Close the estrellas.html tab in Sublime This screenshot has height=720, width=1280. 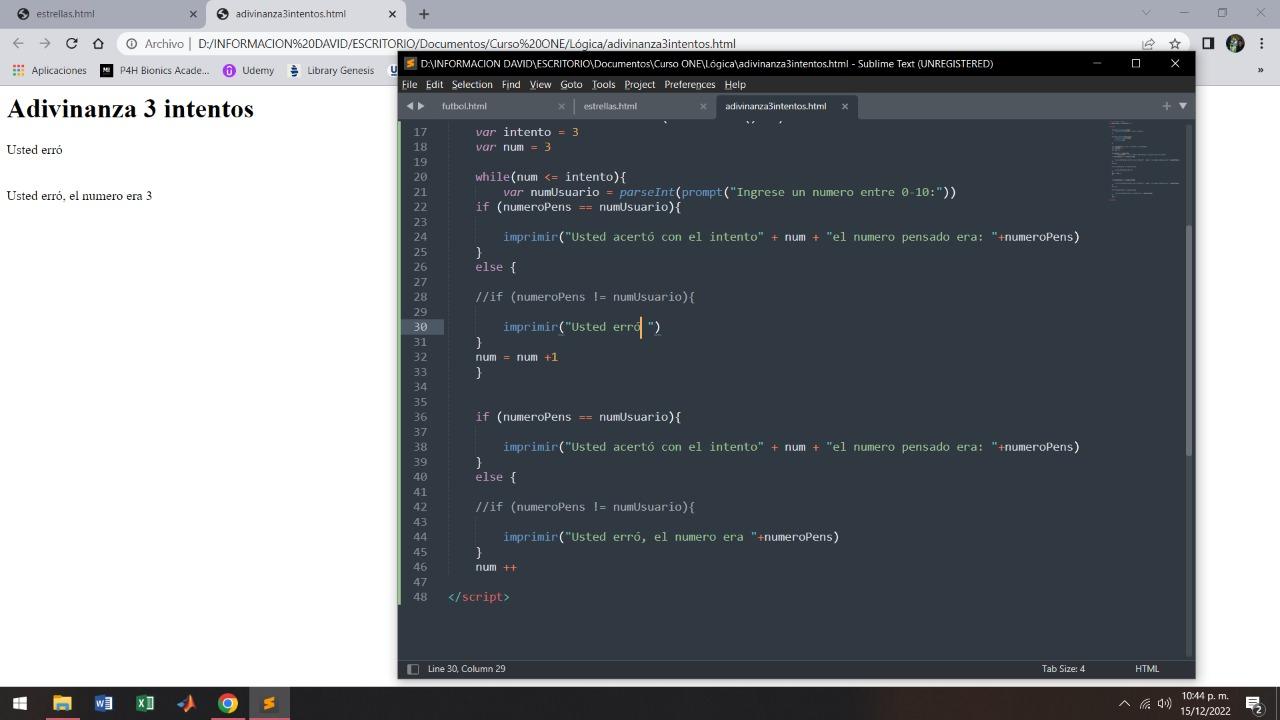(x=703, y=106)
